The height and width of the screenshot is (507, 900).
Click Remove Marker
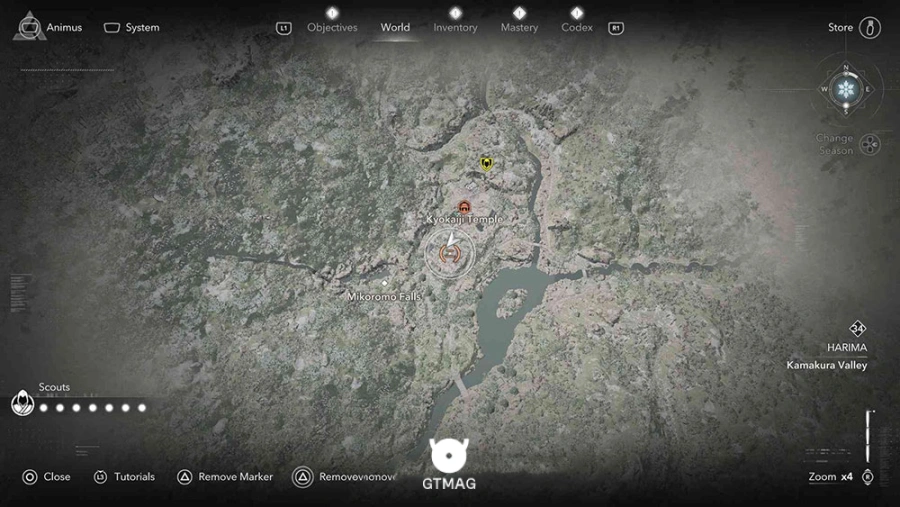coord(224,477)
